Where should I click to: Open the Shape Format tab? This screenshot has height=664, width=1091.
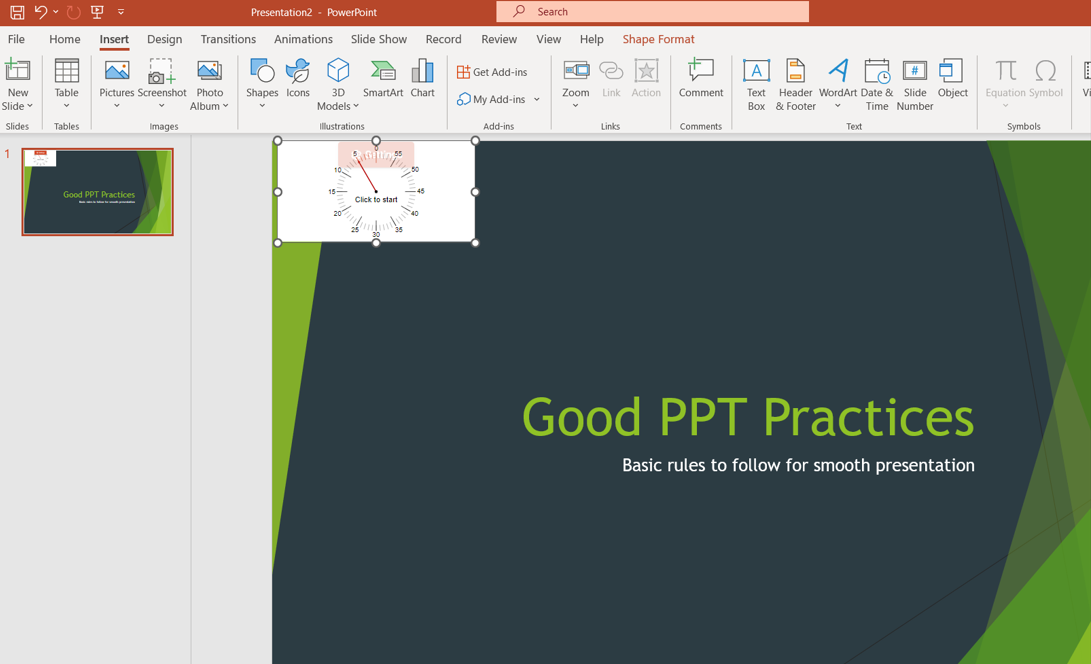coord(658,39)
